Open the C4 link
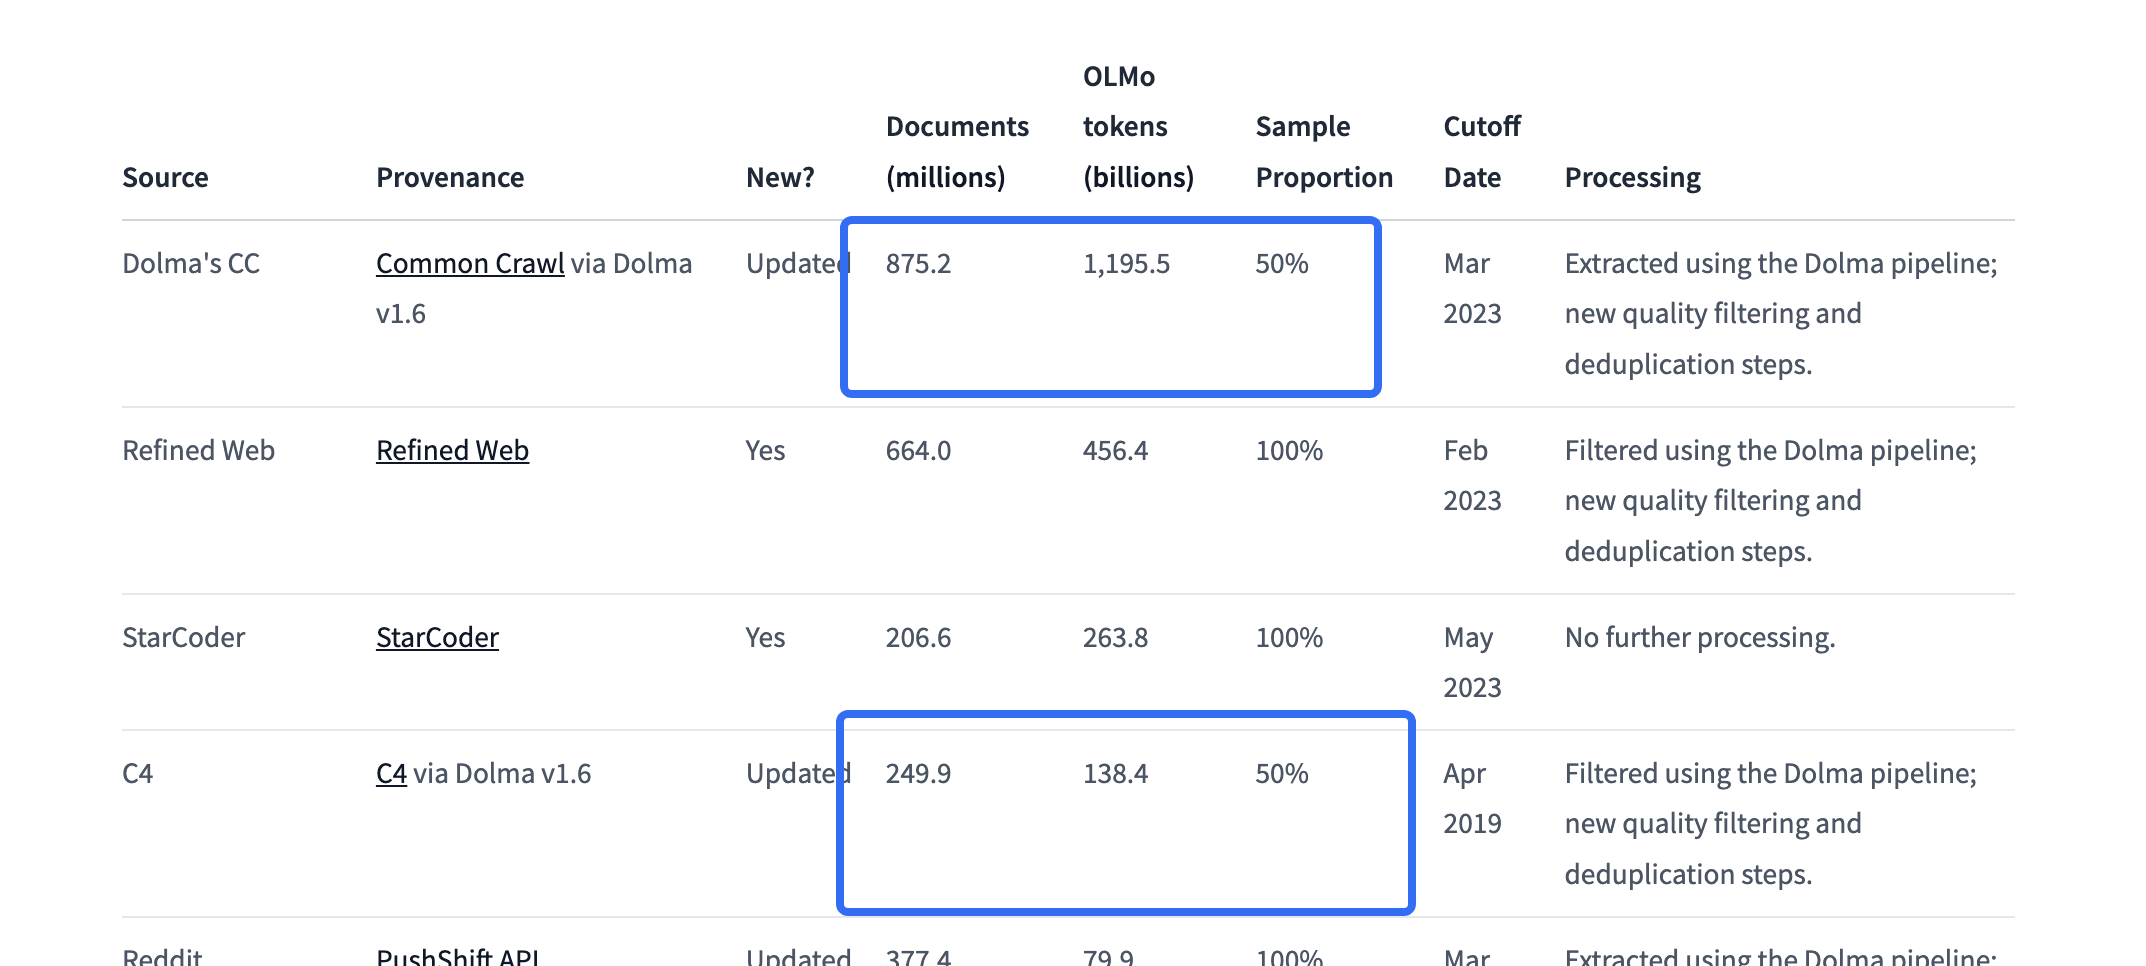 [391, 773]
